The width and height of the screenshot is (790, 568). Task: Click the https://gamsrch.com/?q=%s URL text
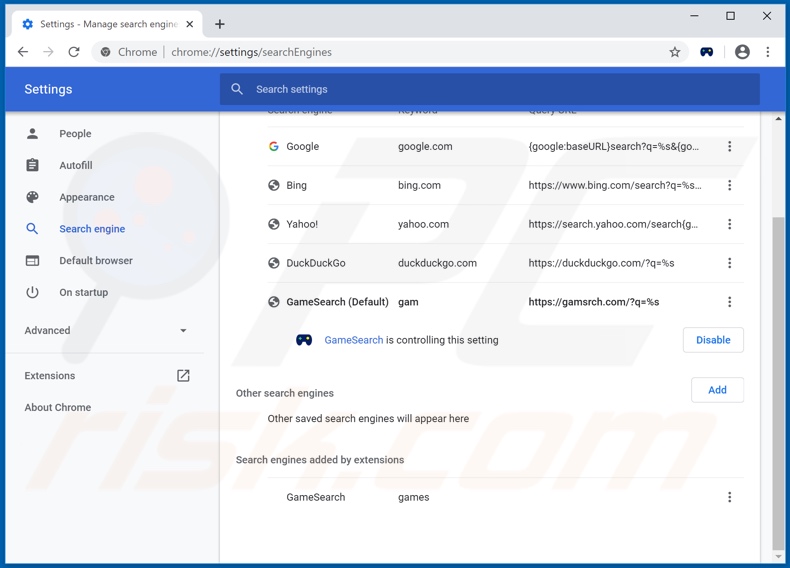(x=594, y=301)
